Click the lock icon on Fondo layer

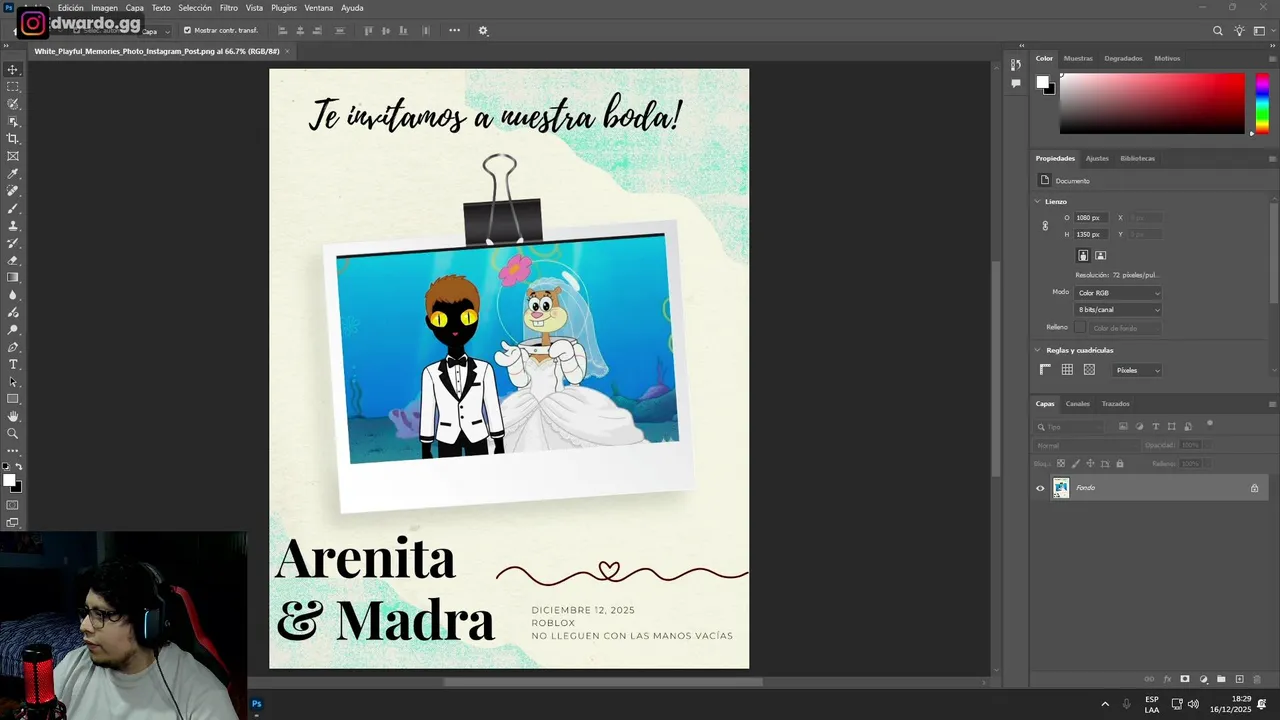point(1254,488)
